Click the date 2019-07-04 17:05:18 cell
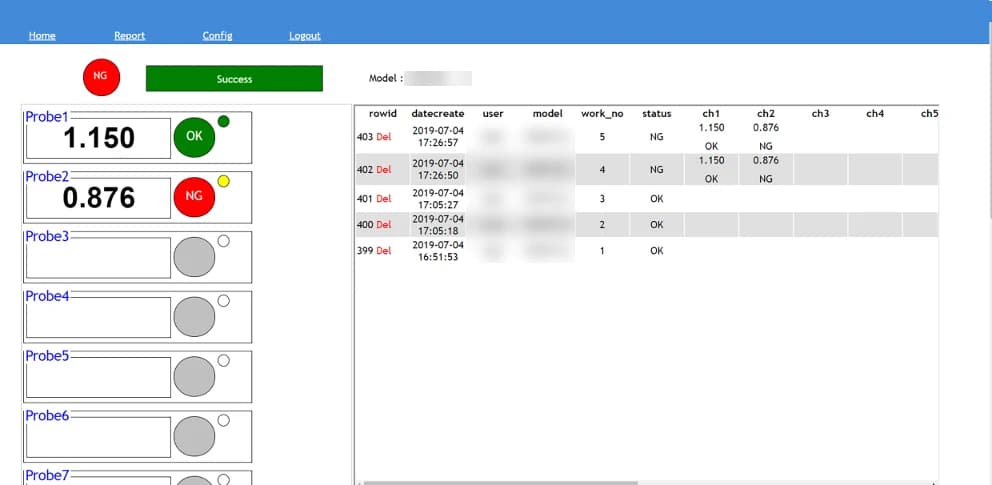Image resolution: width=992 pixels, height=485 pixels. pos(438,224)
